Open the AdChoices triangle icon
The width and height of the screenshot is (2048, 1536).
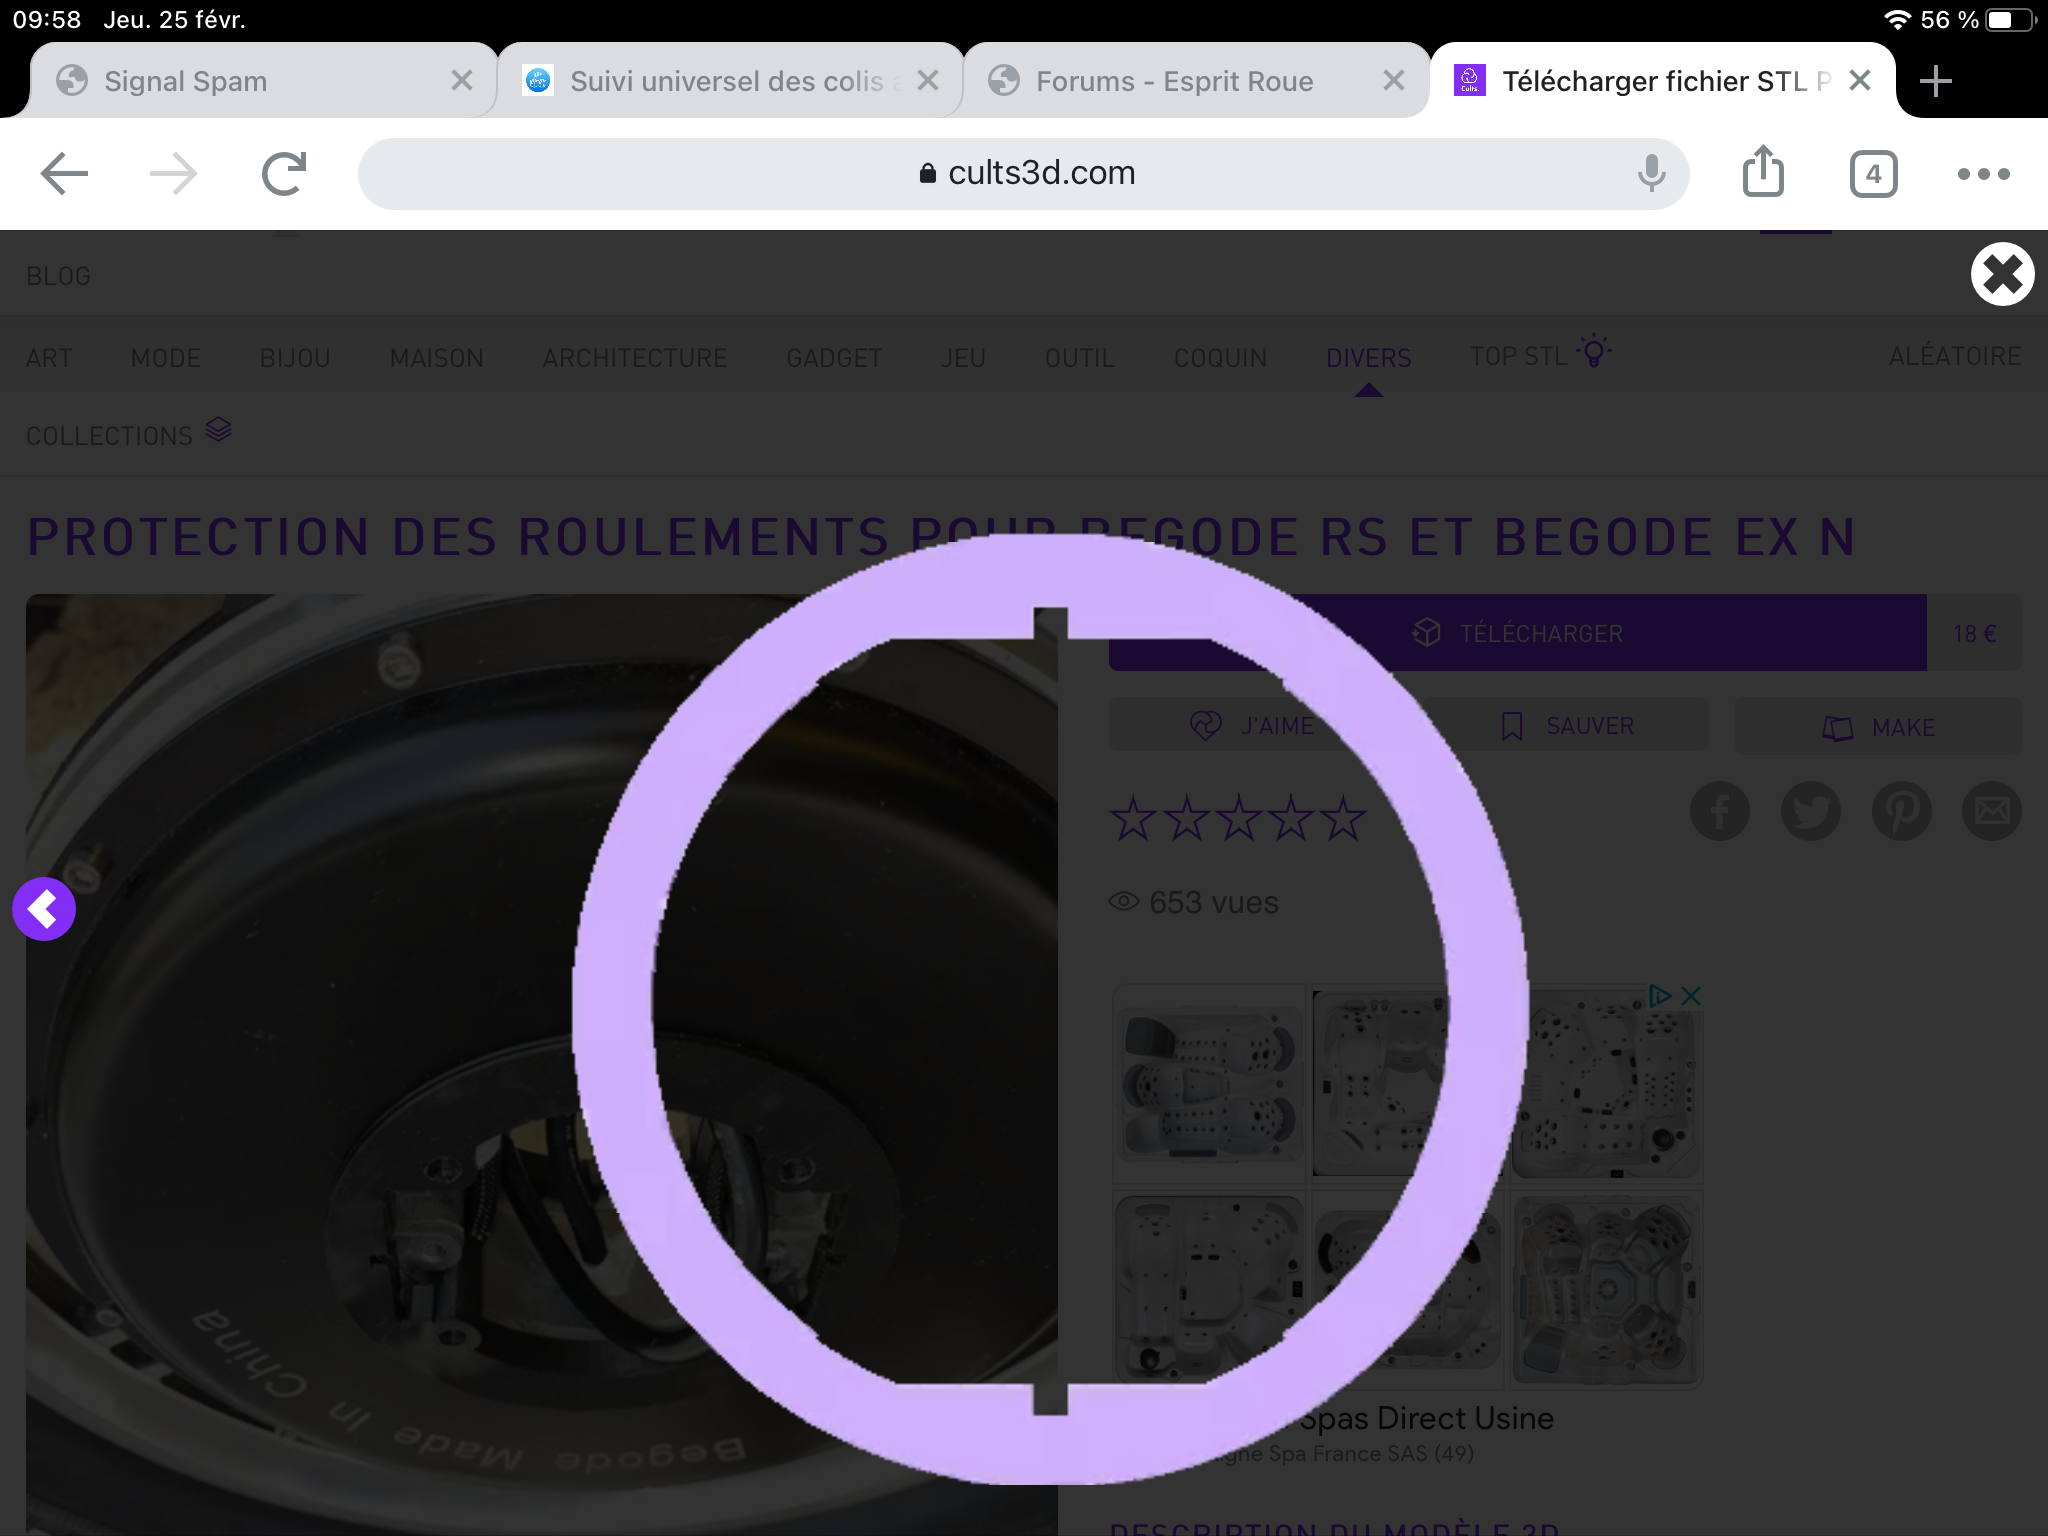(1660, 996)
